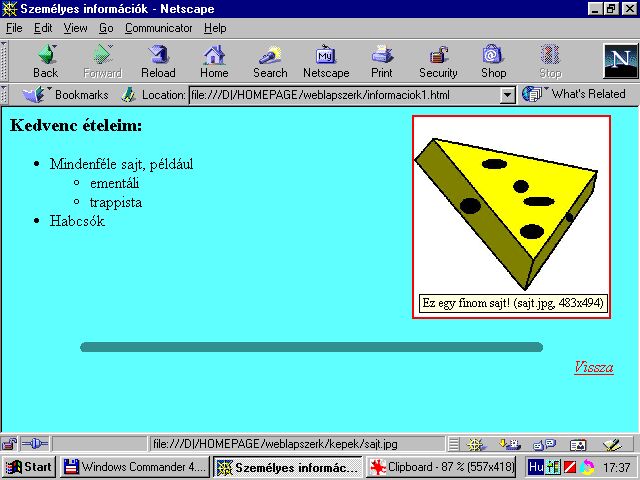Image resolution: width=640 pixels, height=480 pixels.
Task: Click the Forward navigation button
Action: [x=102, y=61]
